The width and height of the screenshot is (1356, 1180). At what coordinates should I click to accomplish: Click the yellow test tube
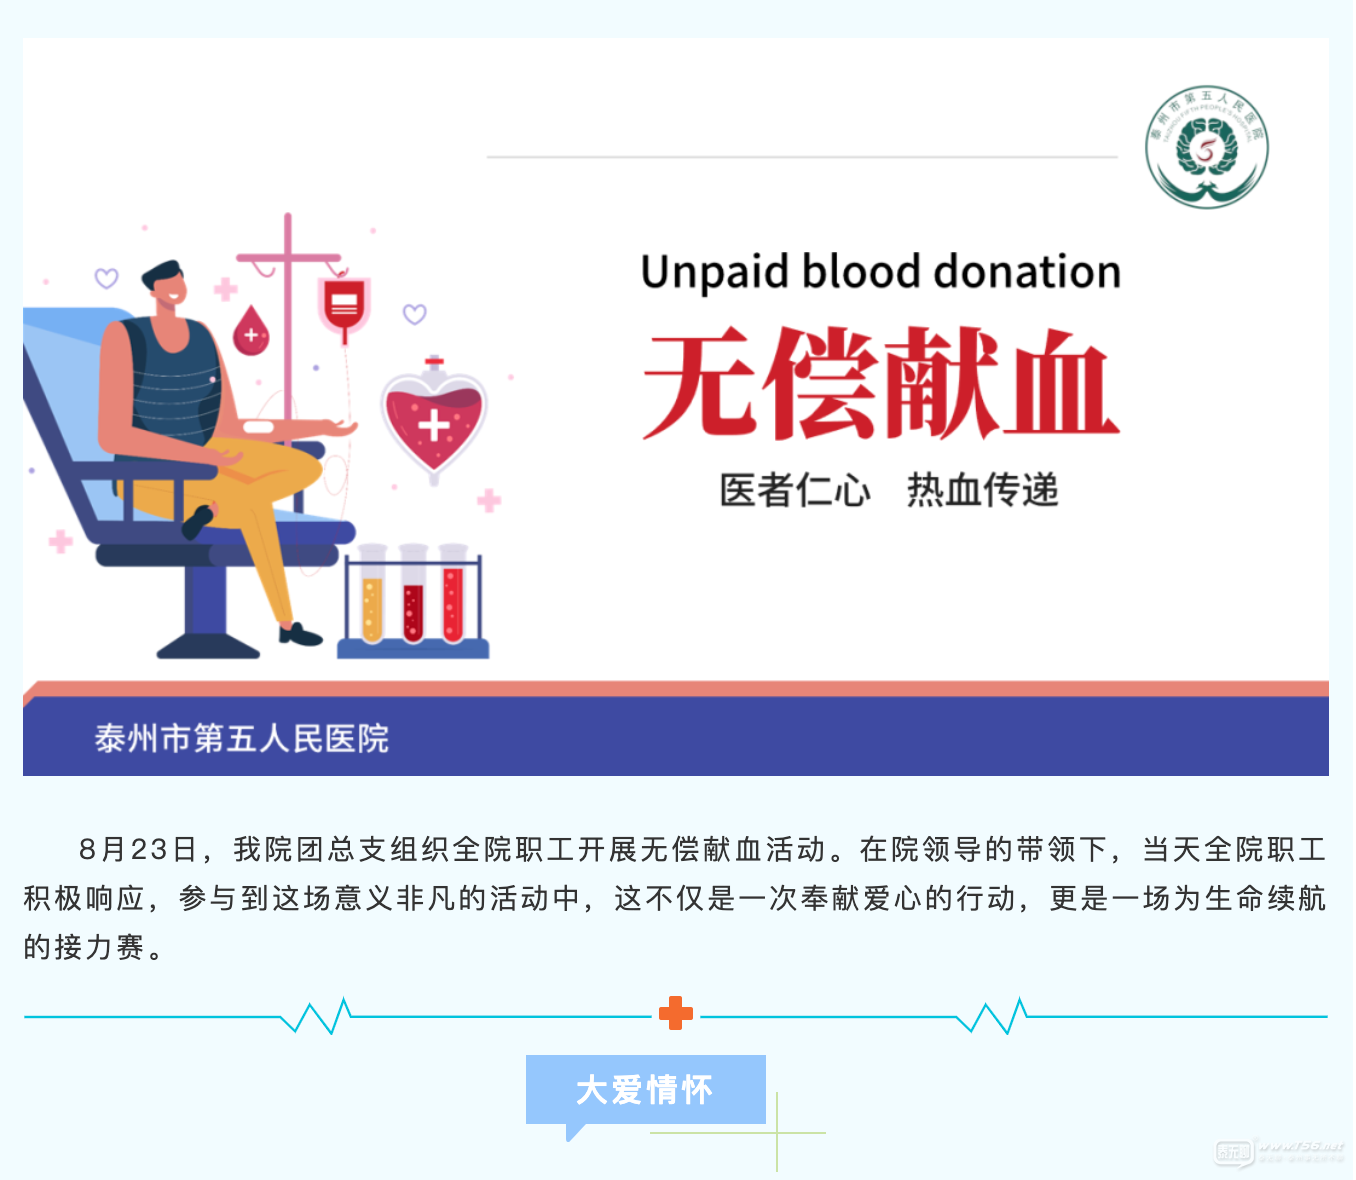pos(372,594)
